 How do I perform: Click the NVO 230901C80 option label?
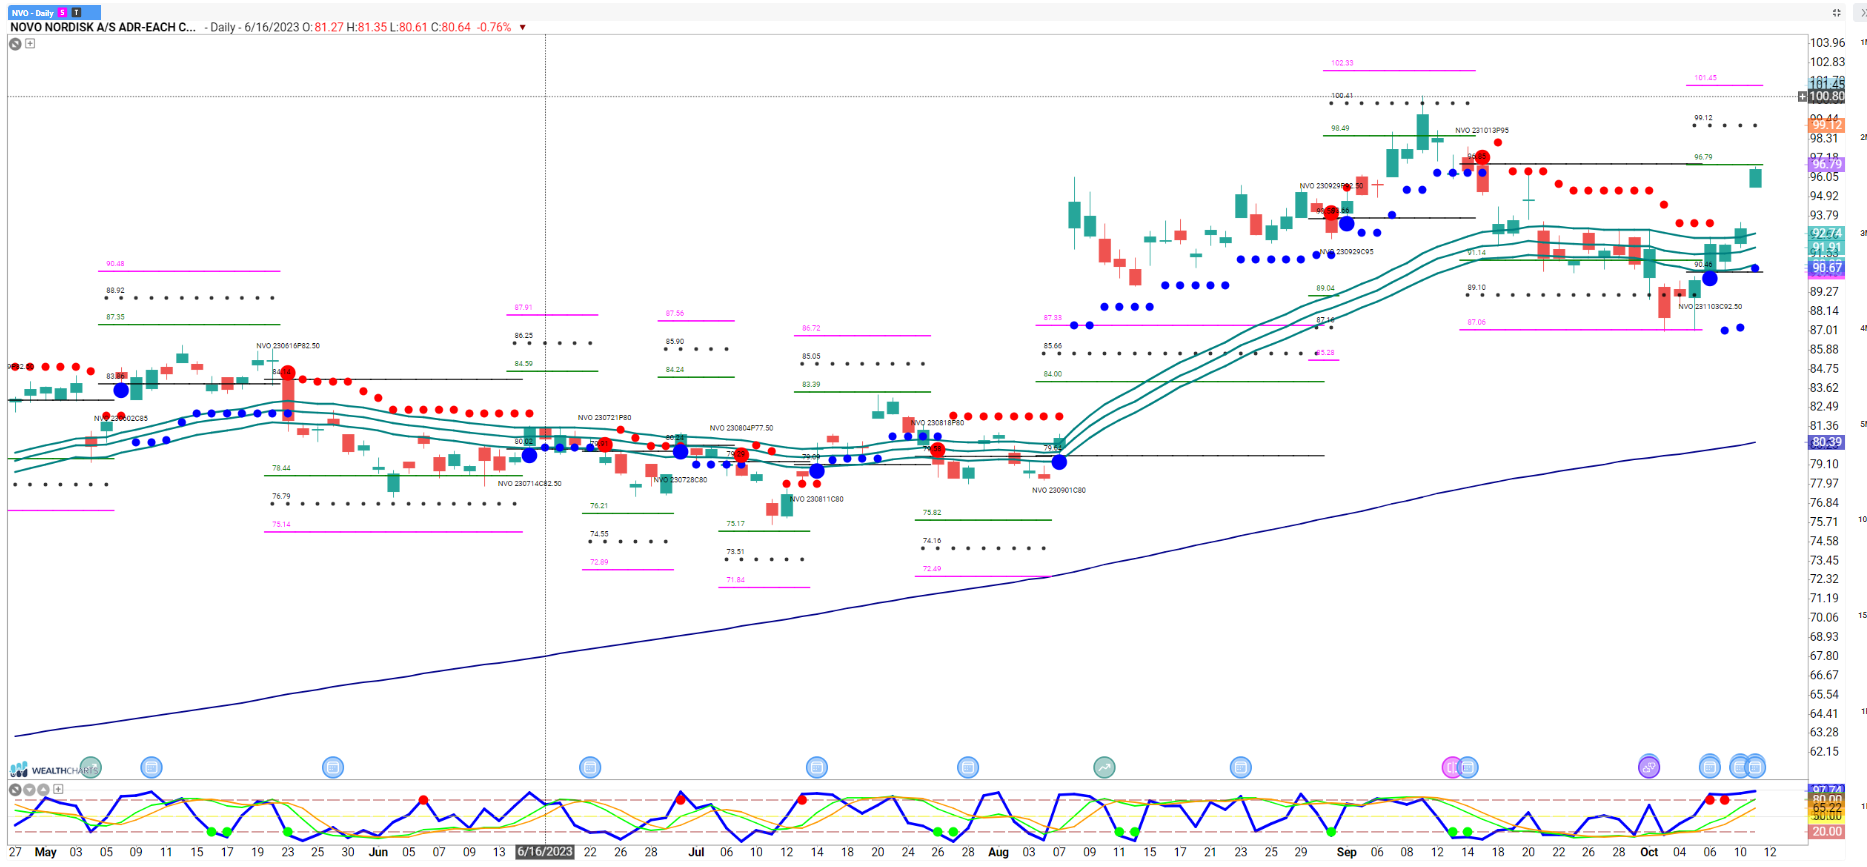tap(1059, 490)
